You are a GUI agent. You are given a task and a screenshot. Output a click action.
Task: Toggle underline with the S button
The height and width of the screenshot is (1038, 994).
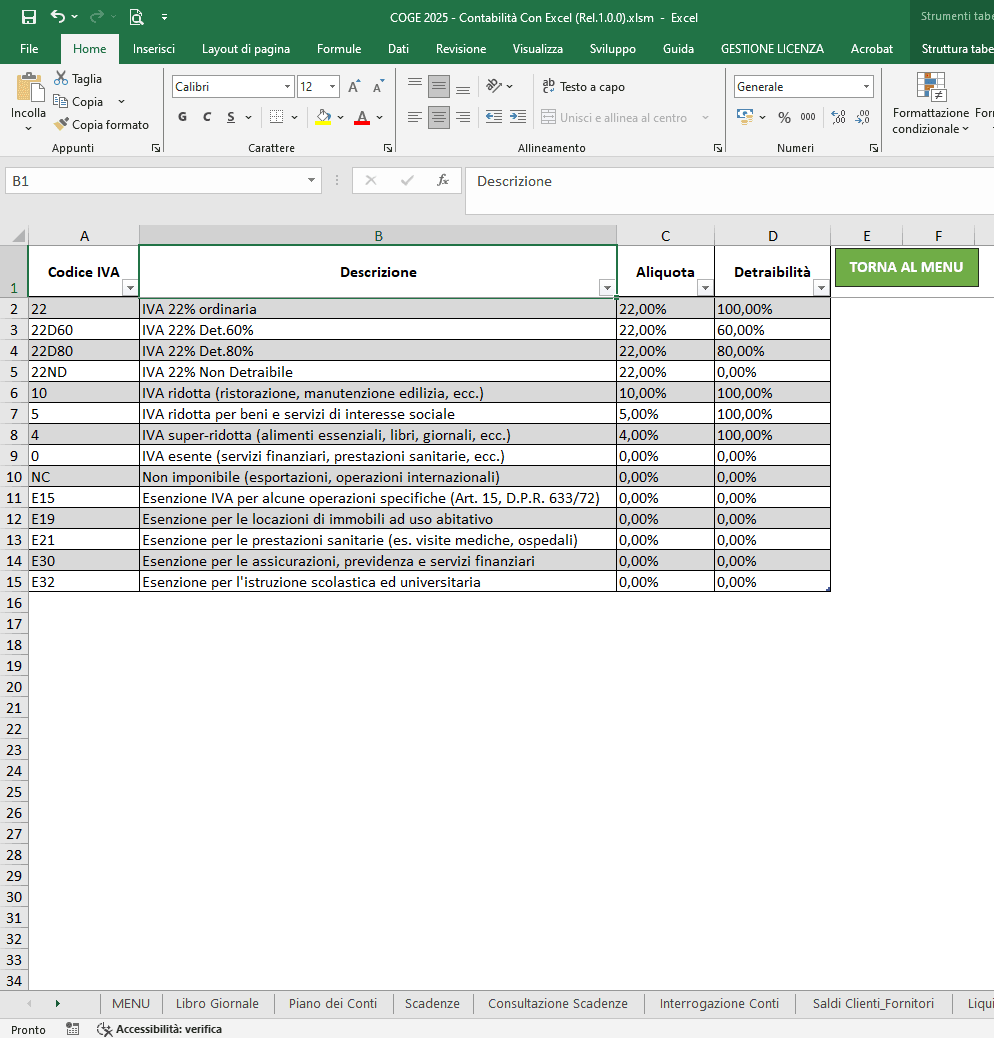pos(231,117)
